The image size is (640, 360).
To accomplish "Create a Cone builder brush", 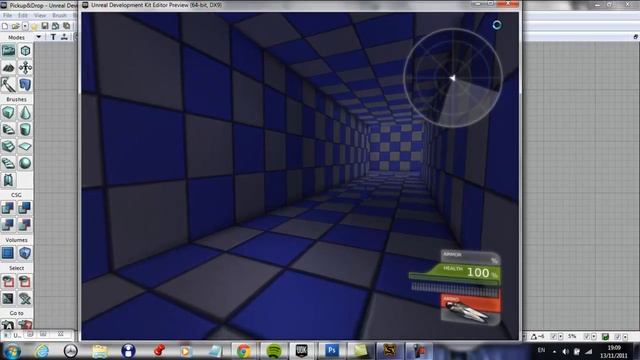I will point(25,113).
